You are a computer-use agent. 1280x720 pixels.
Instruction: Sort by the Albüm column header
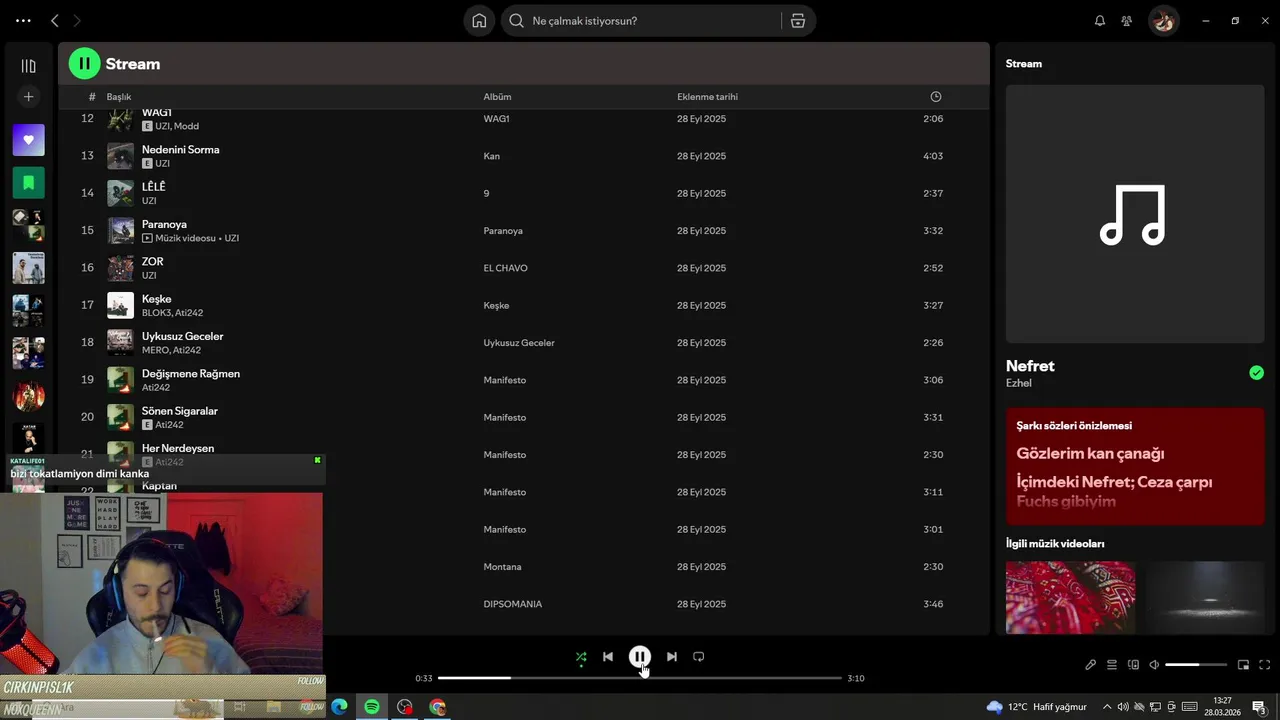[497, 97]
